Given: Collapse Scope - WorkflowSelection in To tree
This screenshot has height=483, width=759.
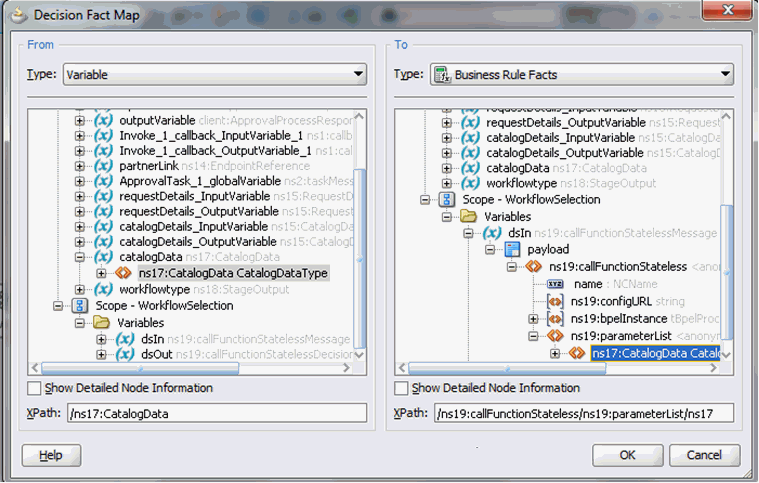Looking at the screenshot, I should (425, 199).
